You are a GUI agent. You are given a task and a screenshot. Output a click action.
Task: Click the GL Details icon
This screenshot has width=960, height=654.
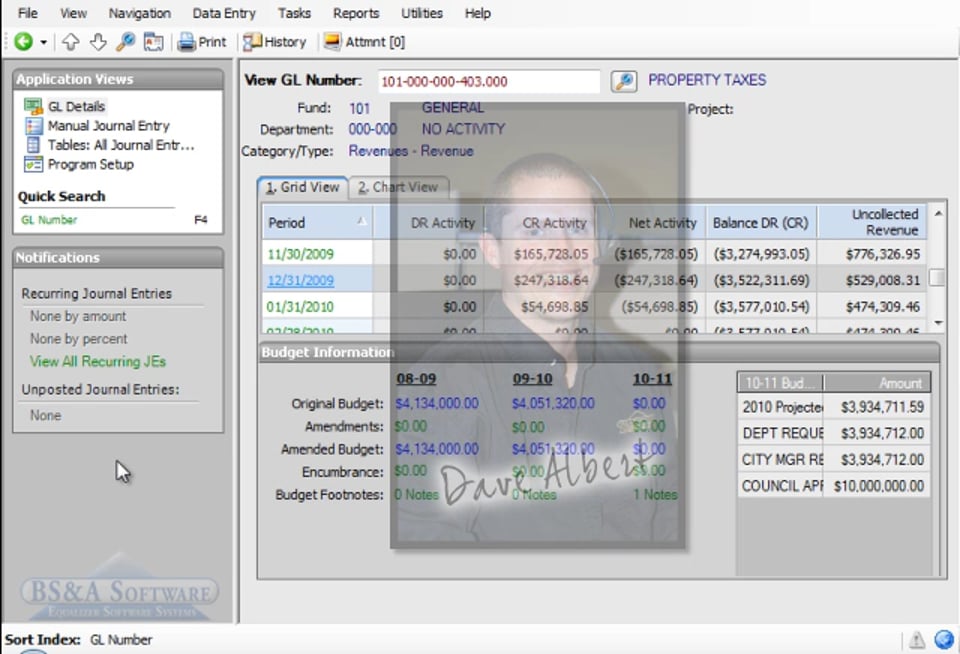click(33, 106)
